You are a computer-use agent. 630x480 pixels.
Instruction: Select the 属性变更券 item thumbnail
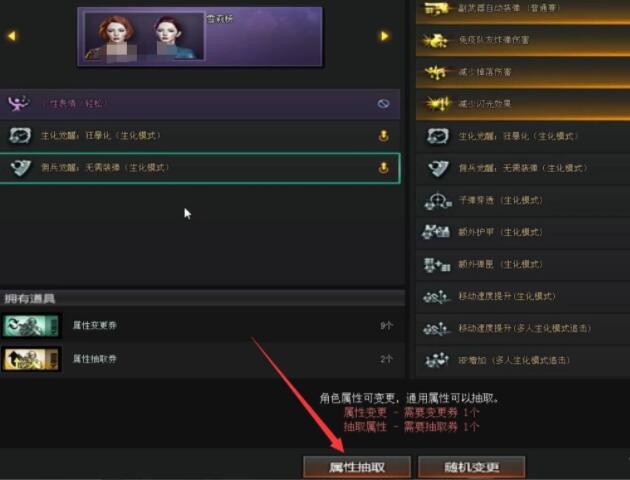point(31,325)
